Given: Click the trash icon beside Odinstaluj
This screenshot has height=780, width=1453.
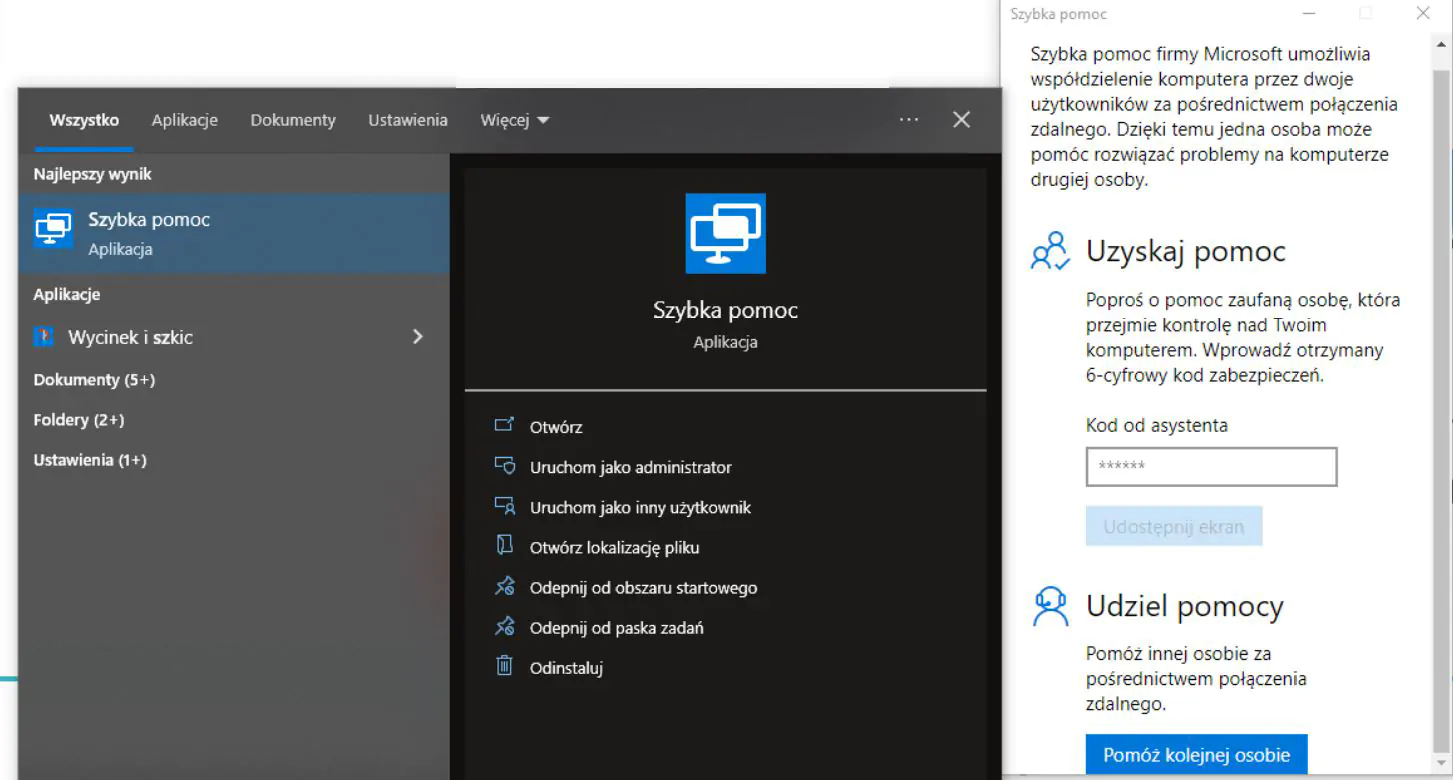Looking at the screenshot, I should (x=504, y=666).
